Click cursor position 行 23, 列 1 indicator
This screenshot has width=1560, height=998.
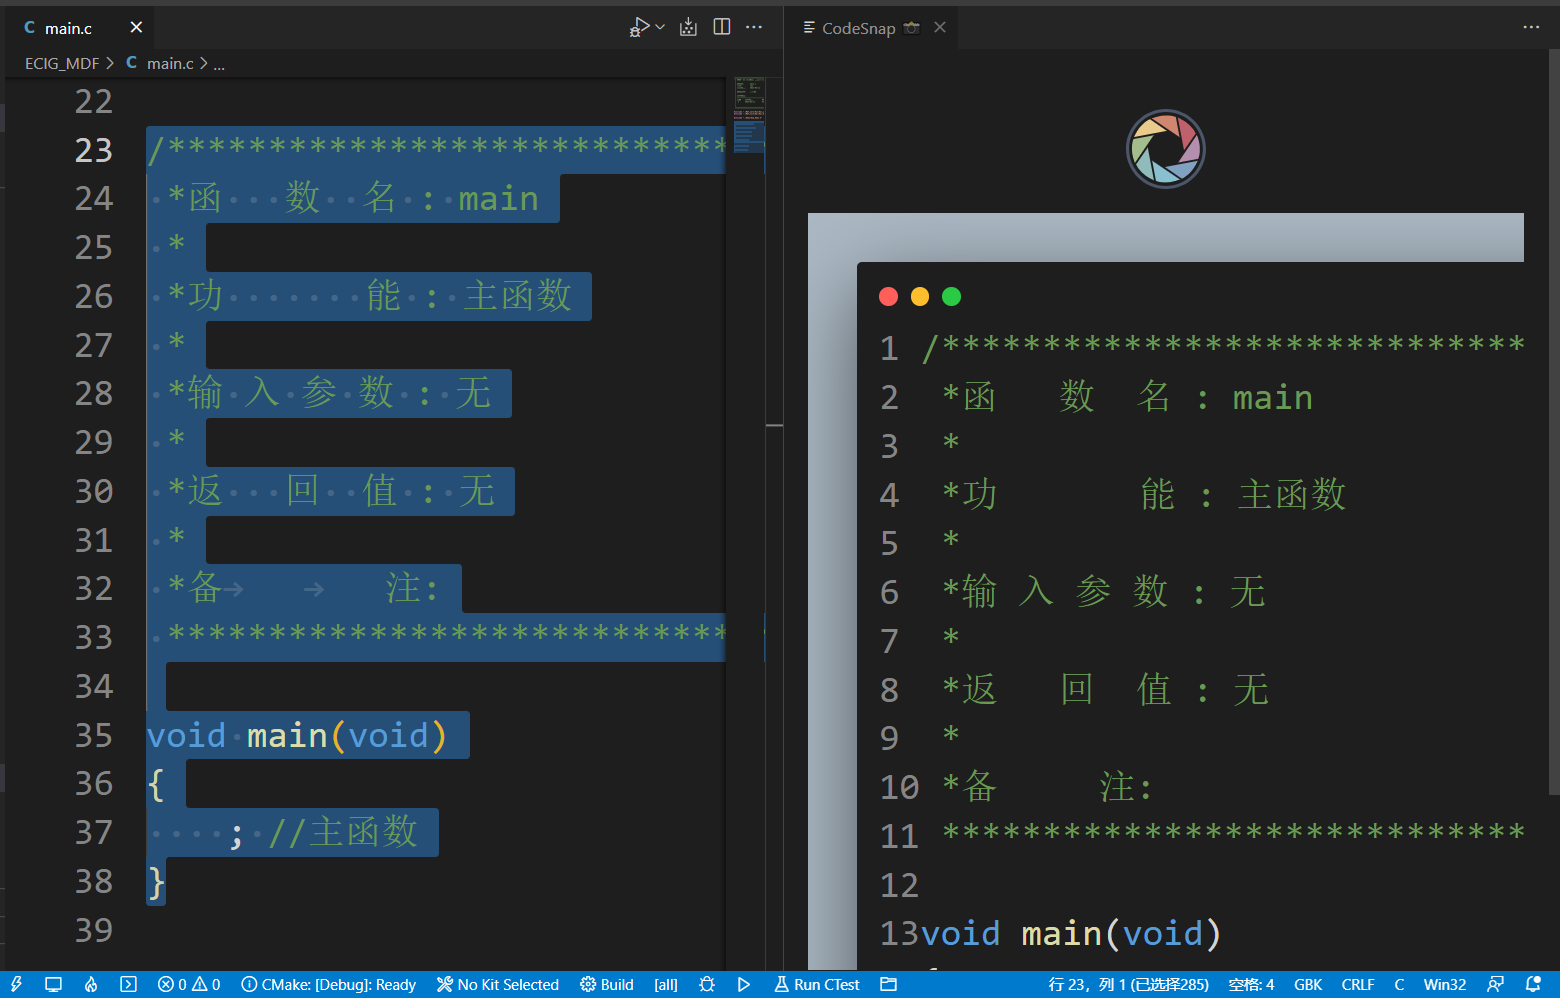pyautogui.click(x=1128, y=984)
